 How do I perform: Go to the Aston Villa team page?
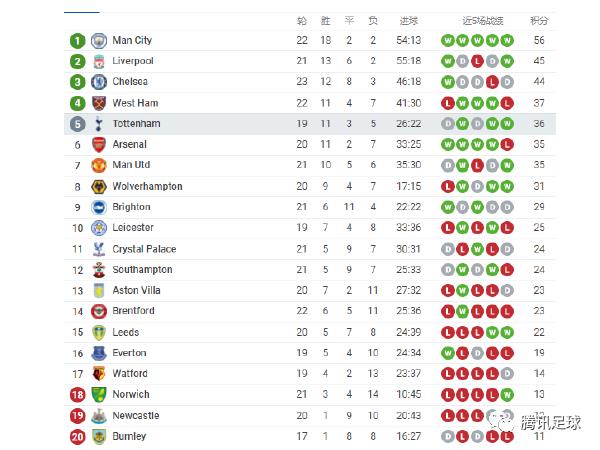tap(137, 290)
